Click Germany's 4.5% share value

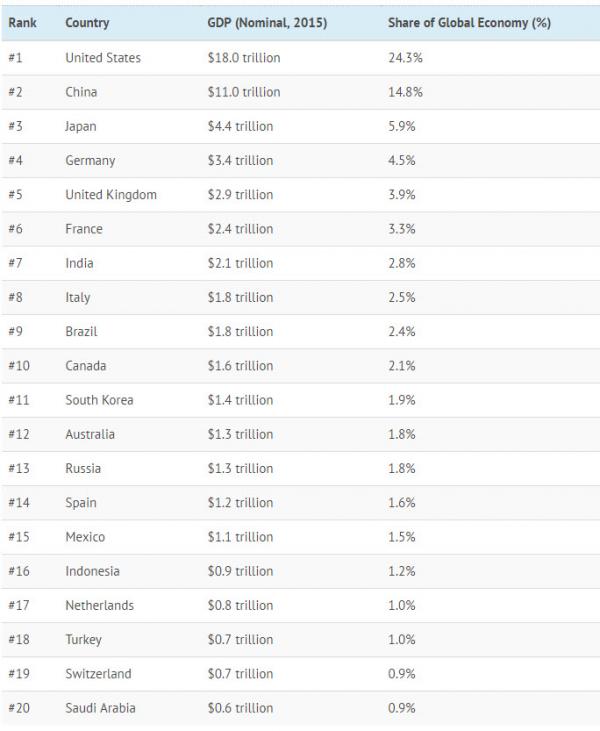click(x=401, y=161)
